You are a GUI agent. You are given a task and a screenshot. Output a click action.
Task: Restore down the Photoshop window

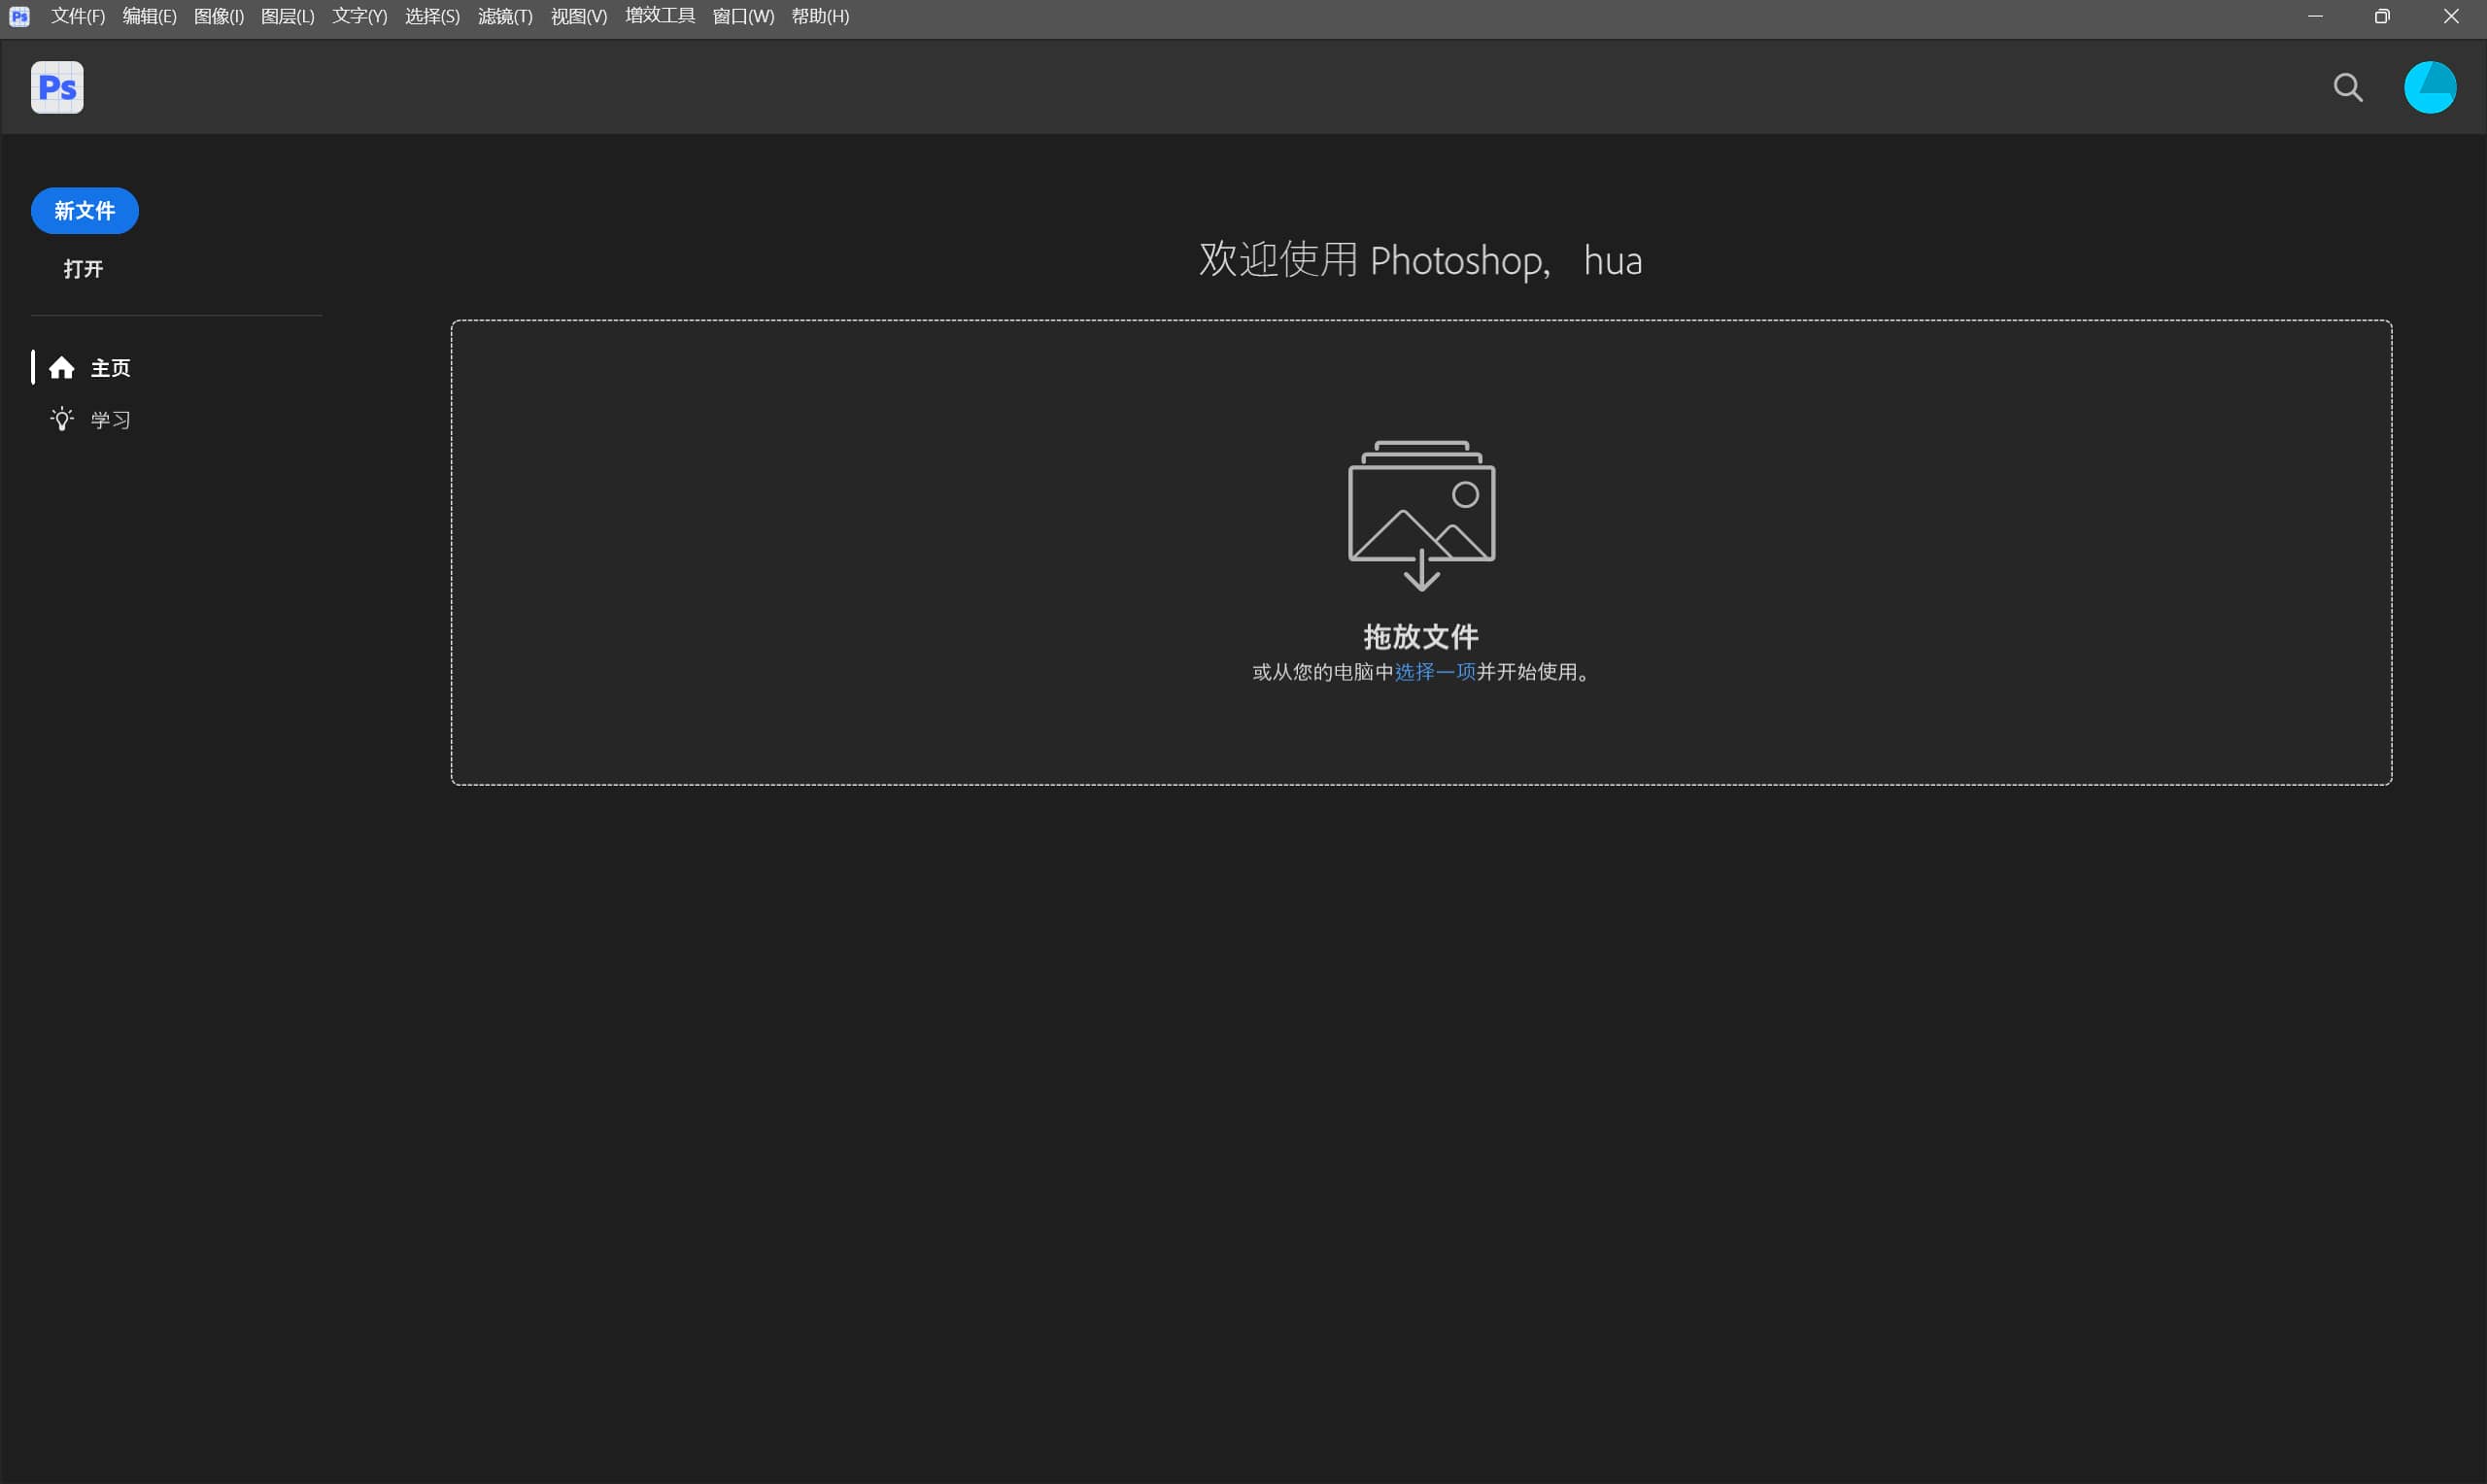coord(2382,16)
